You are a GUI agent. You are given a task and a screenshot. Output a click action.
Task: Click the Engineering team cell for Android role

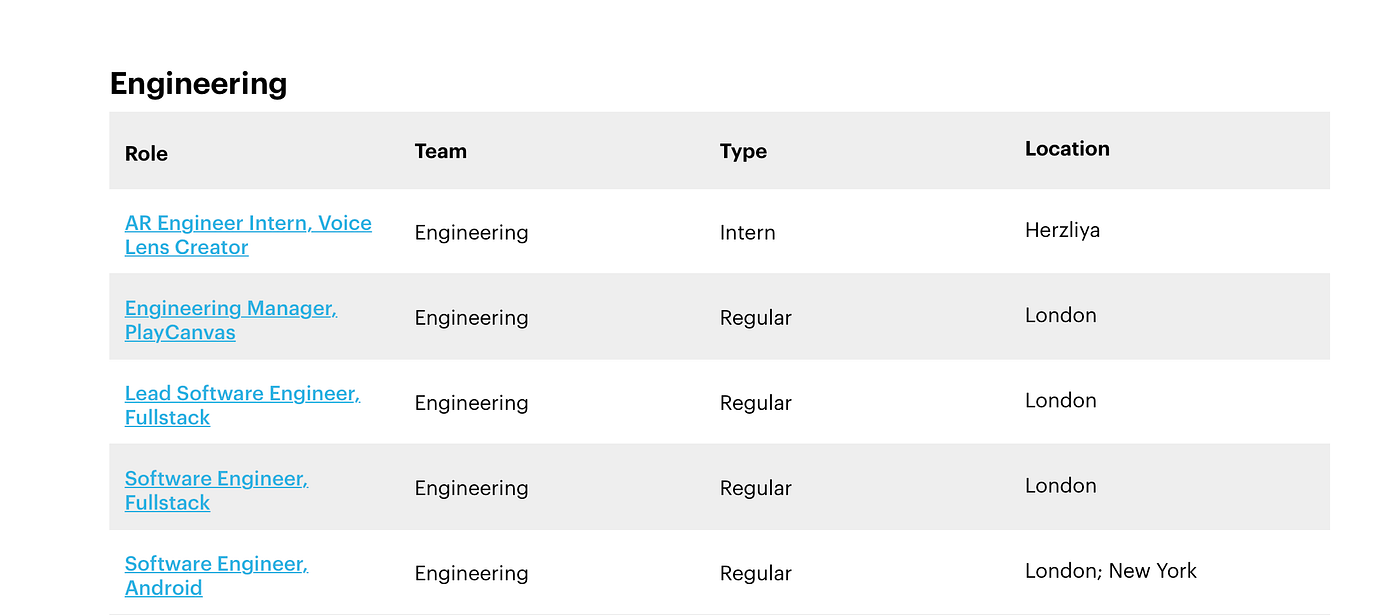[x=471, y=573]
